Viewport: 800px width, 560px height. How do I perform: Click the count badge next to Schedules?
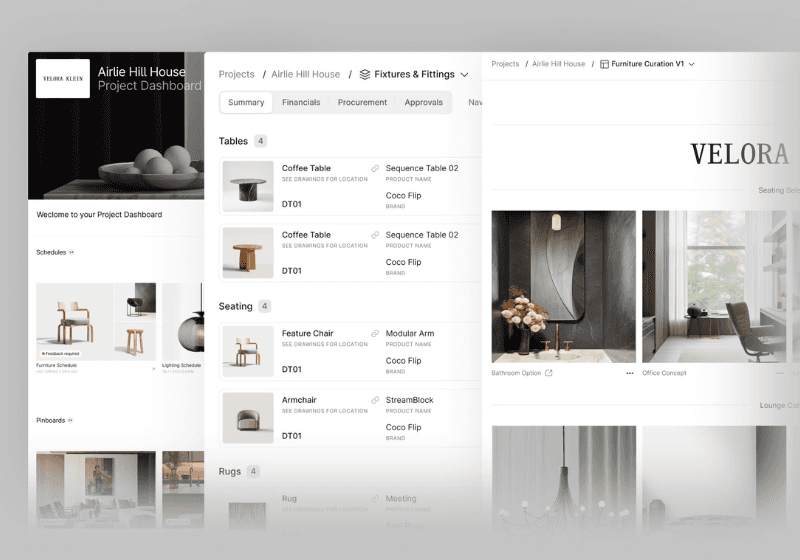pyautogui.click(x=71, y=252)
